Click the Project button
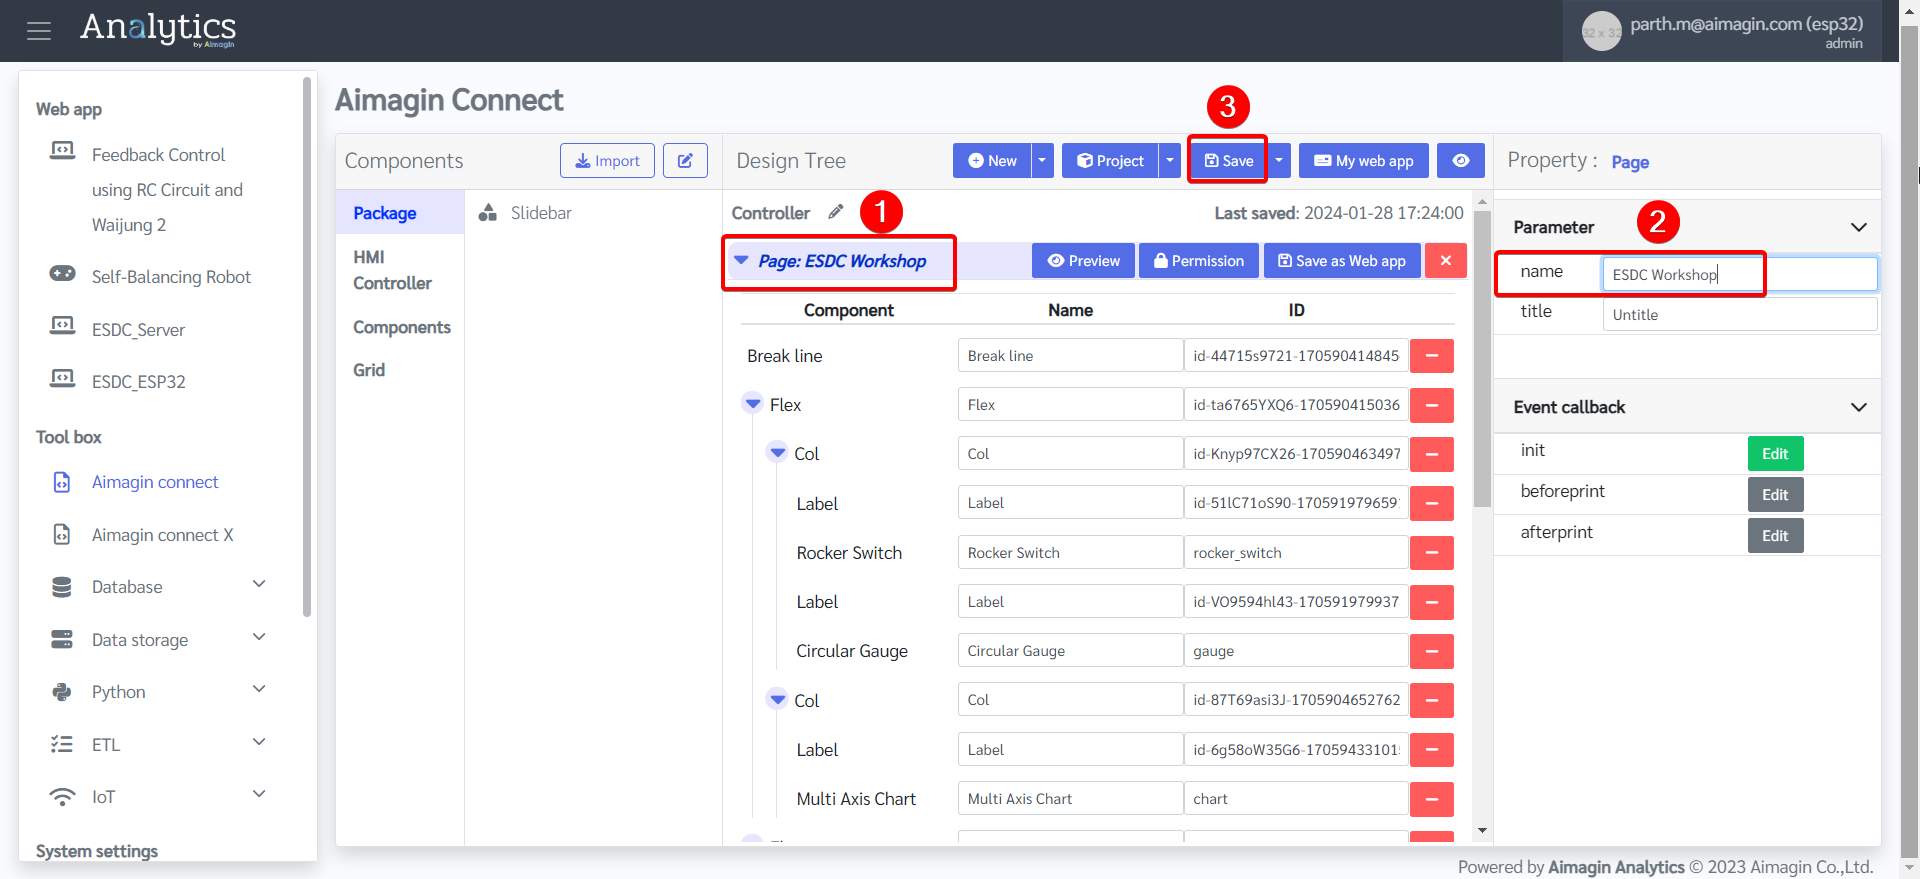Screen dimensions: 1920x879 point(1110,161)
